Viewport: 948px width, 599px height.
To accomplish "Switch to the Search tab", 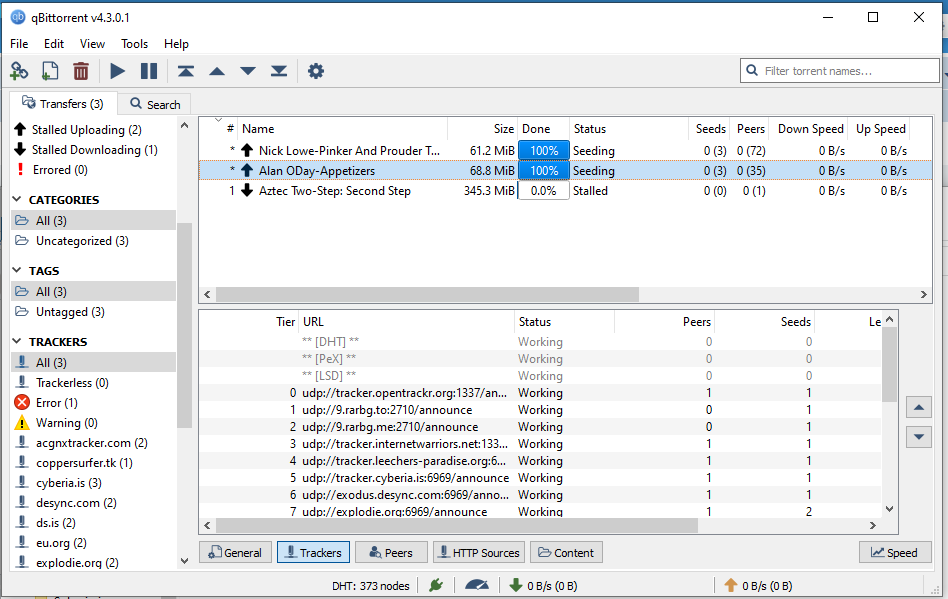I will coord(155,105).
